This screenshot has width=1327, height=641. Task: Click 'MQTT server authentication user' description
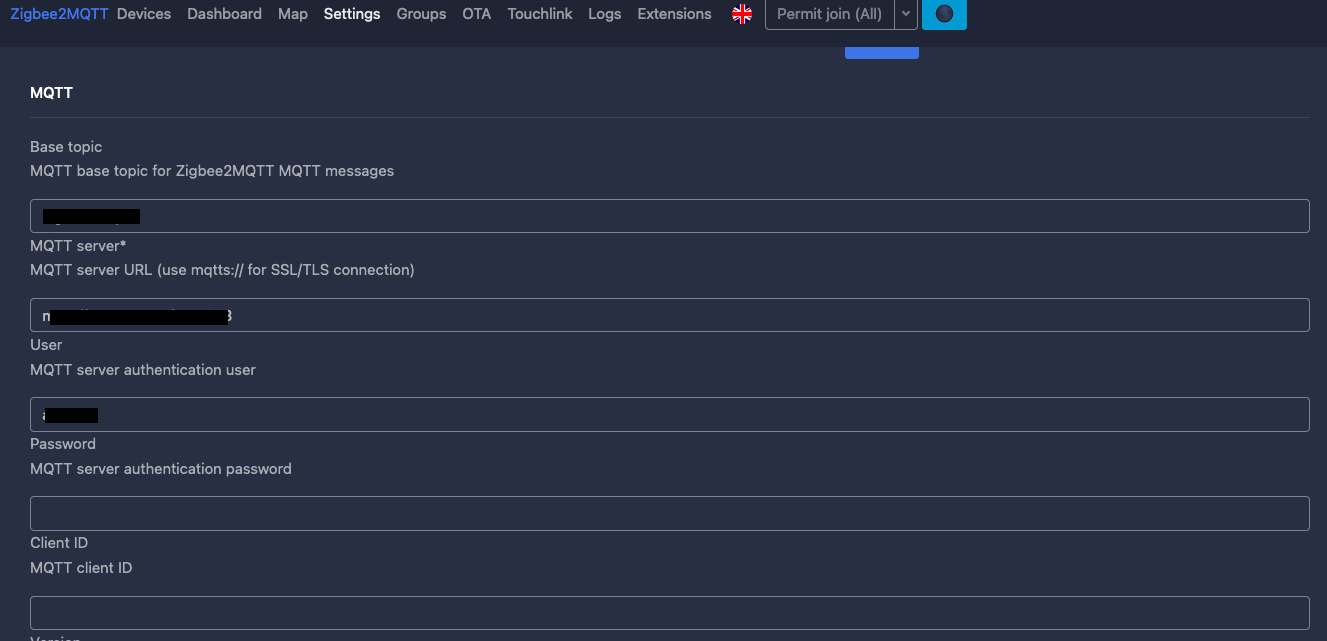[x=143, y=370]
